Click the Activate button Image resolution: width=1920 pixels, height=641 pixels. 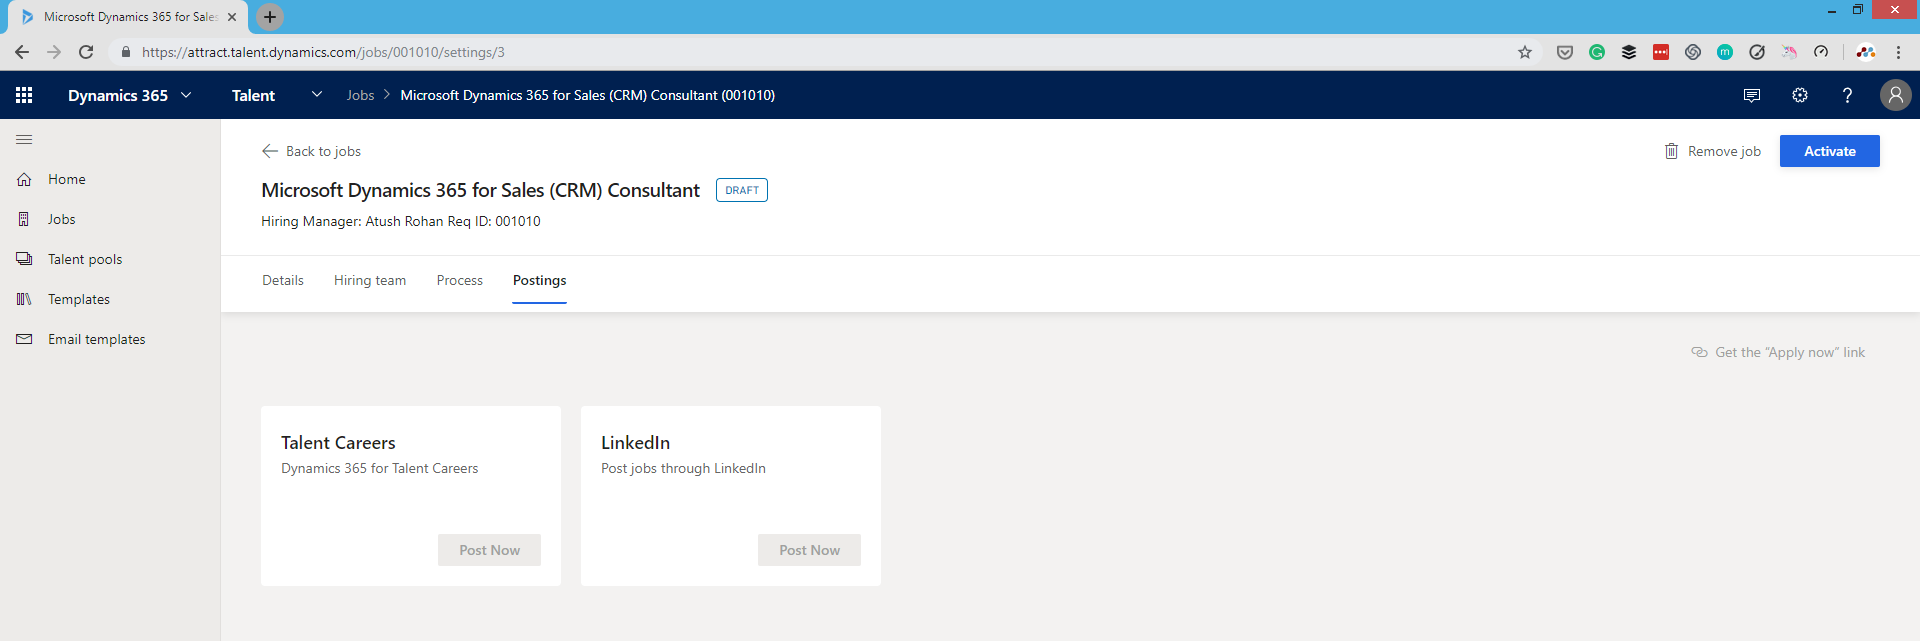[1830, 151]
